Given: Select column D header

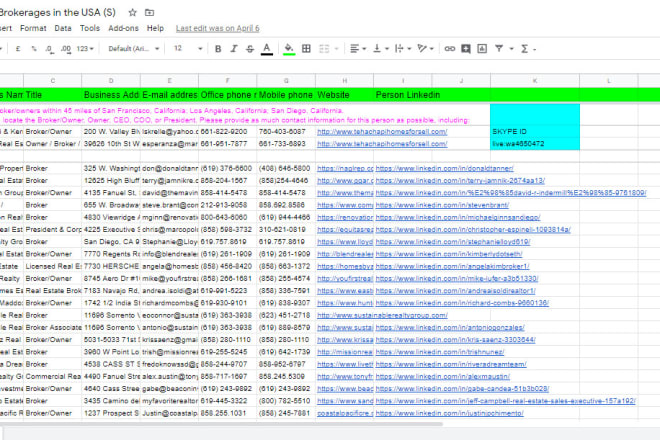Looking at the screenshot, I should [111, 80].
